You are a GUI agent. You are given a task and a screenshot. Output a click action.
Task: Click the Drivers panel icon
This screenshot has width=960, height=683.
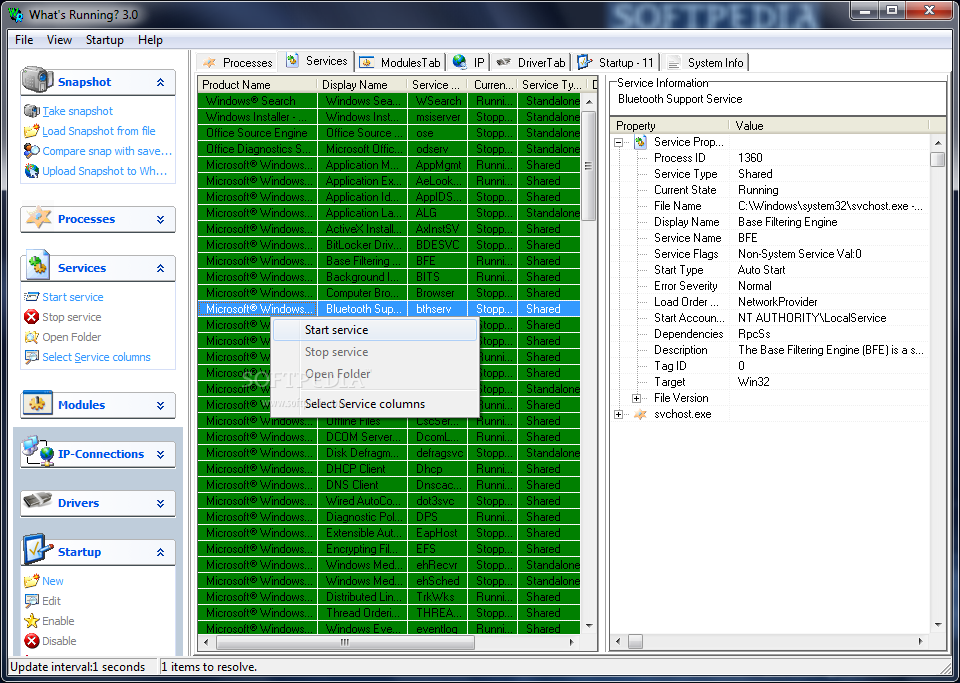tap(37, 501)
